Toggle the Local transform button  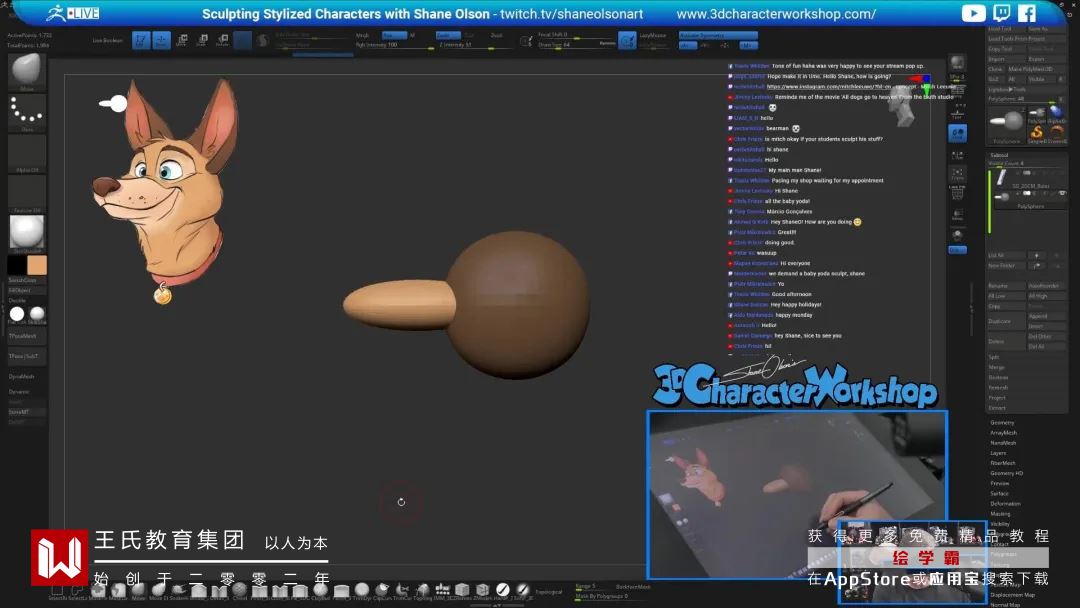pos(957,134)
